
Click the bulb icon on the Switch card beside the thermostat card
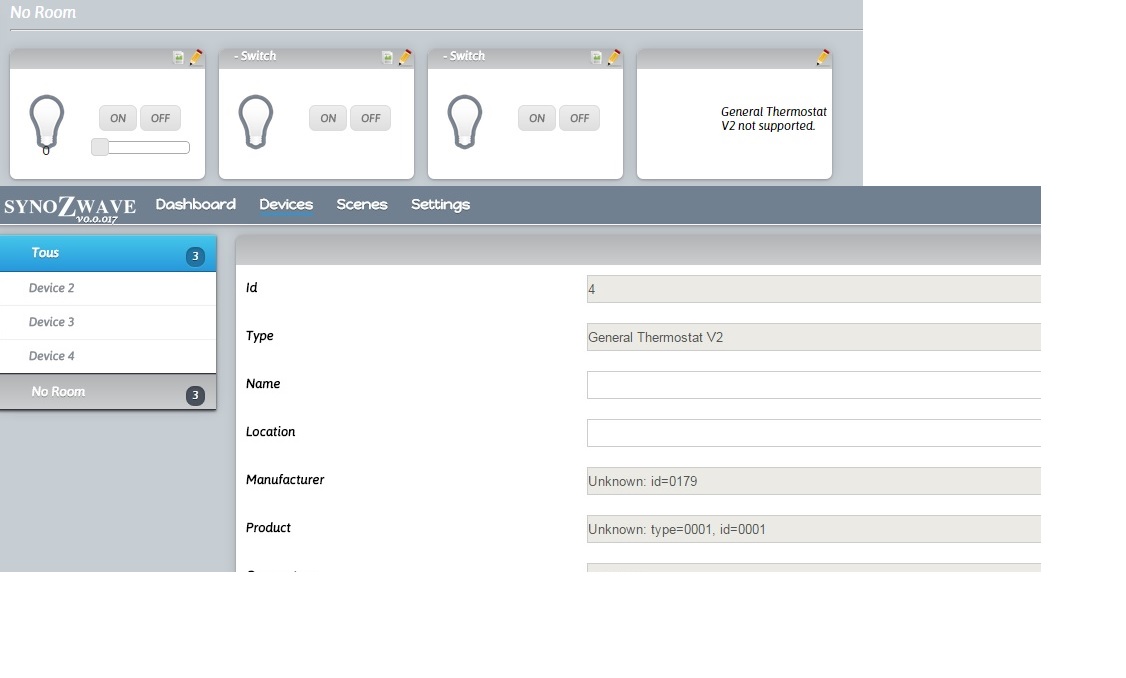465,122
